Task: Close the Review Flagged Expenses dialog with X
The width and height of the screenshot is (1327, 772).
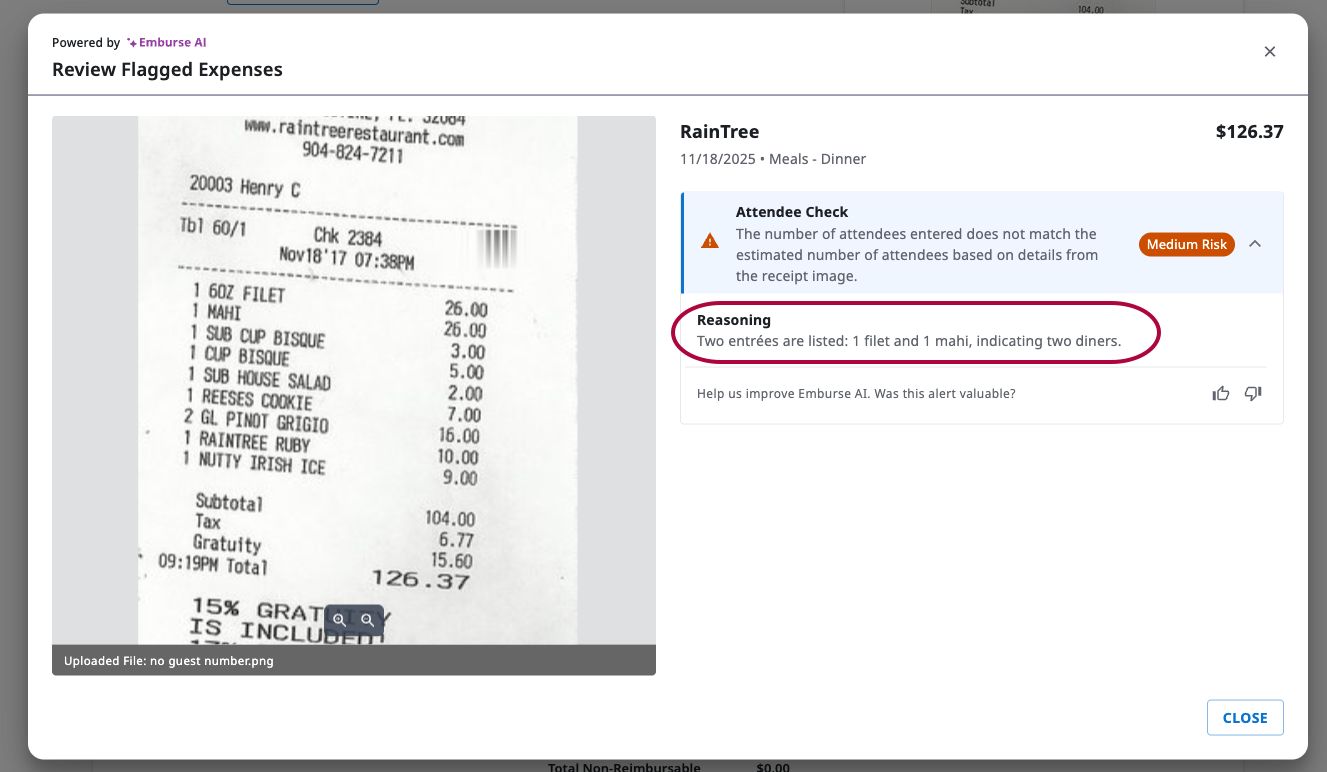Action: (1270, 52)
